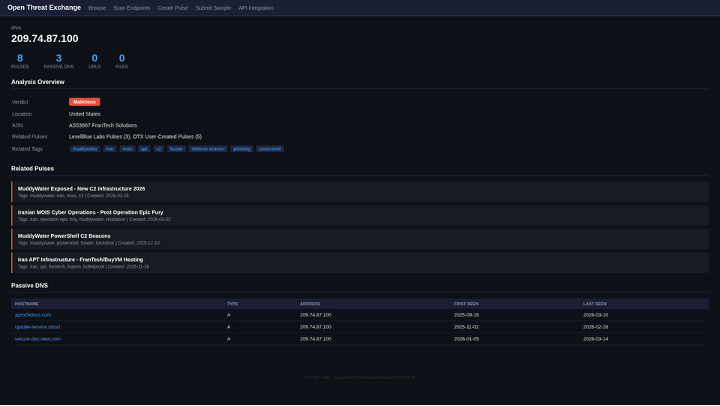The height and width of the screenshot is (406, 720).
Task: Open API Integration page
Action: [x=256, y=7]
